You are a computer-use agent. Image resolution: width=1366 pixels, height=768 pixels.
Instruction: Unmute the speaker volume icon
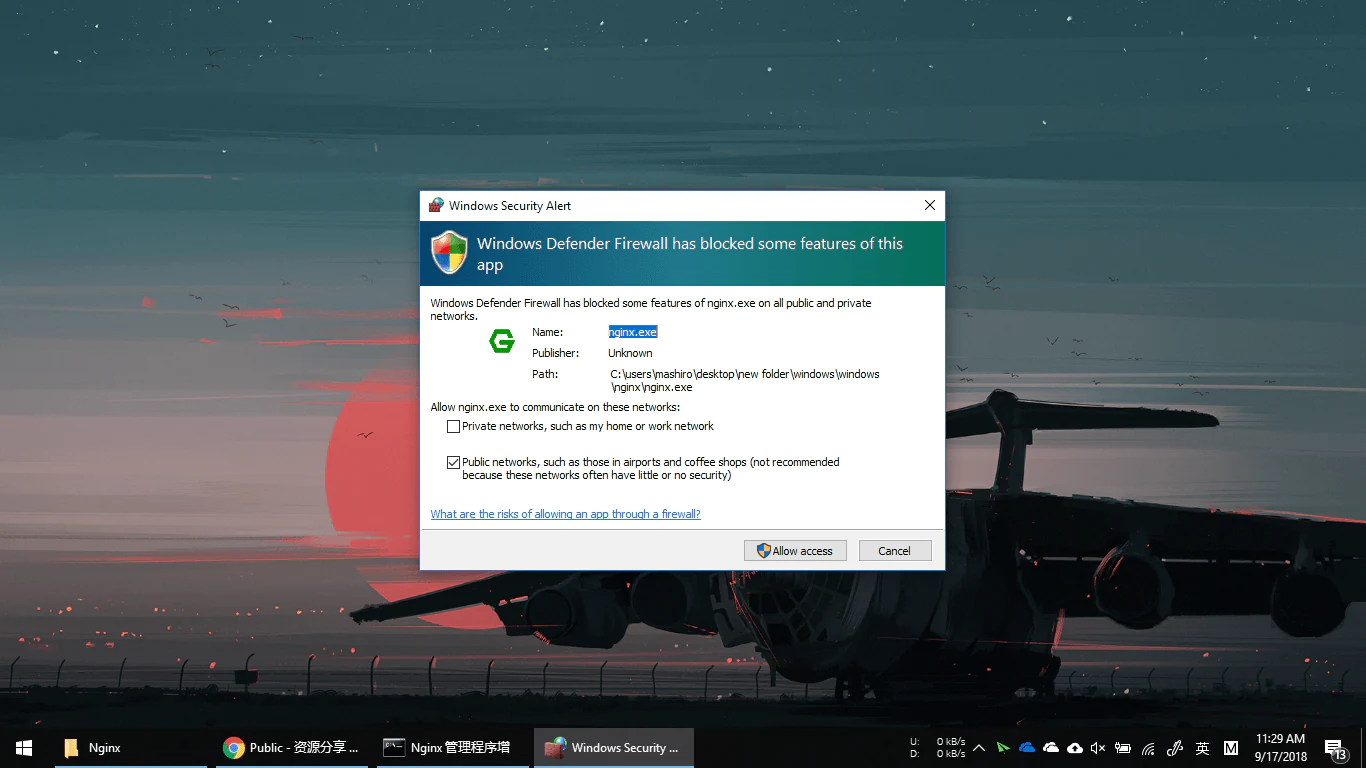click(x=1098, y=748)
